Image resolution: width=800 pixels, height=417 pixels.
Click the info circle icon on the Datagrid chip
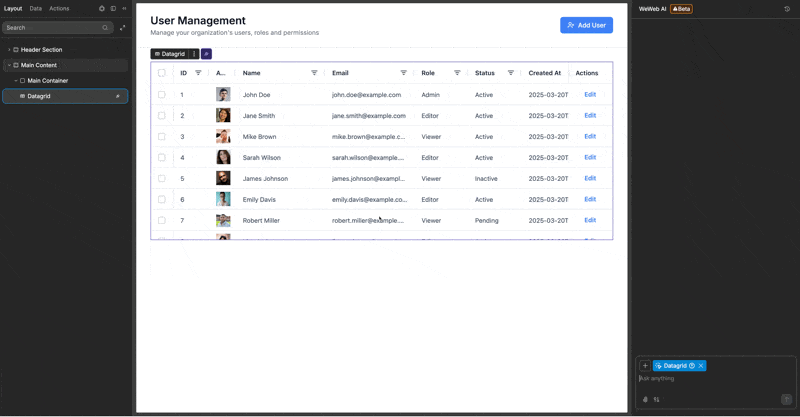692,365
